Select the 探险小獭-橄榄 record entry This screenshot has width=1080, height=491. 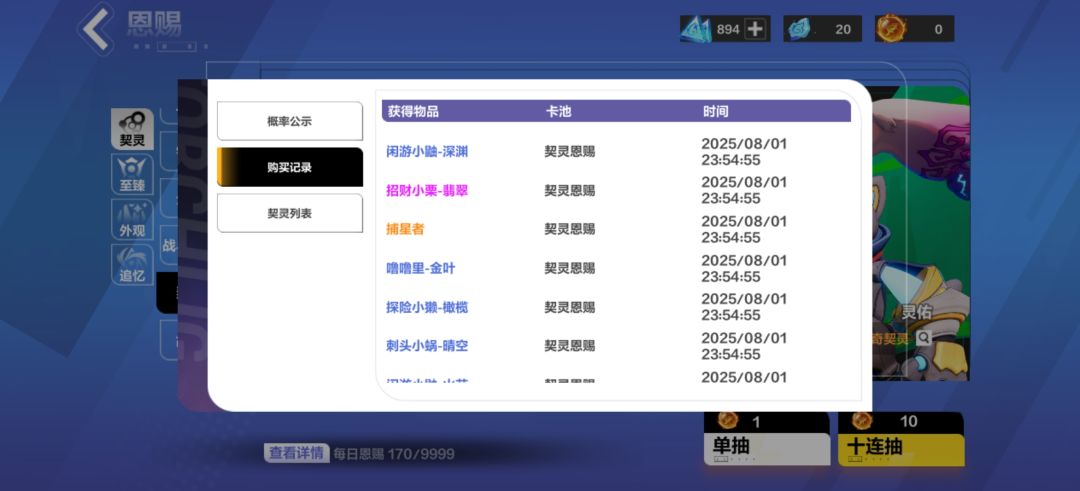[427, 307]
